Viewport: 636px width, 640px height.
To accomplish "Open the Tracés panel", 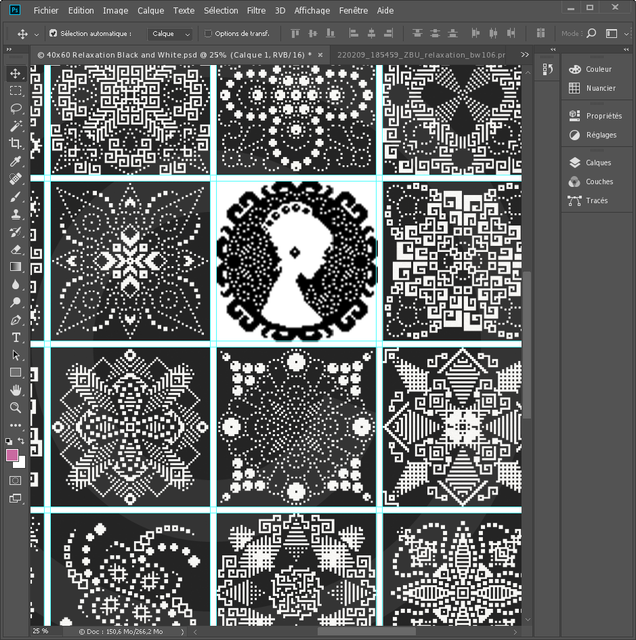I will [x=588, y=200].
